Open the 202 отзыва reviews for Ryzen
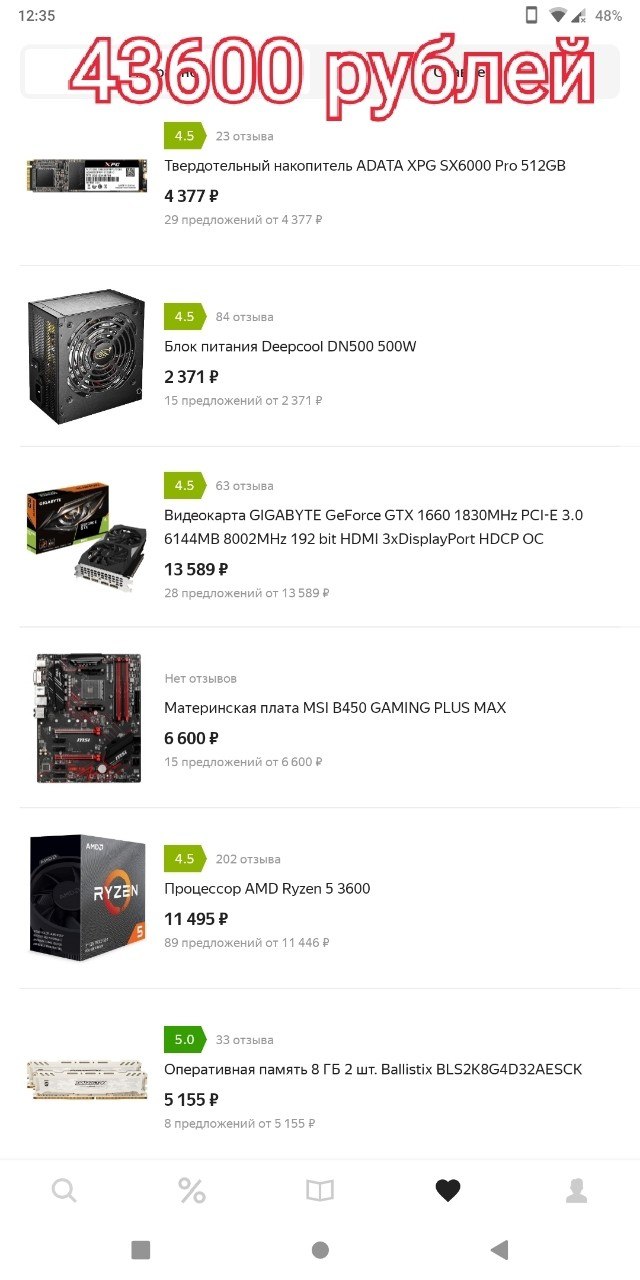The image size is (640, 1280). pyautogui.click(x=248, y=859)
